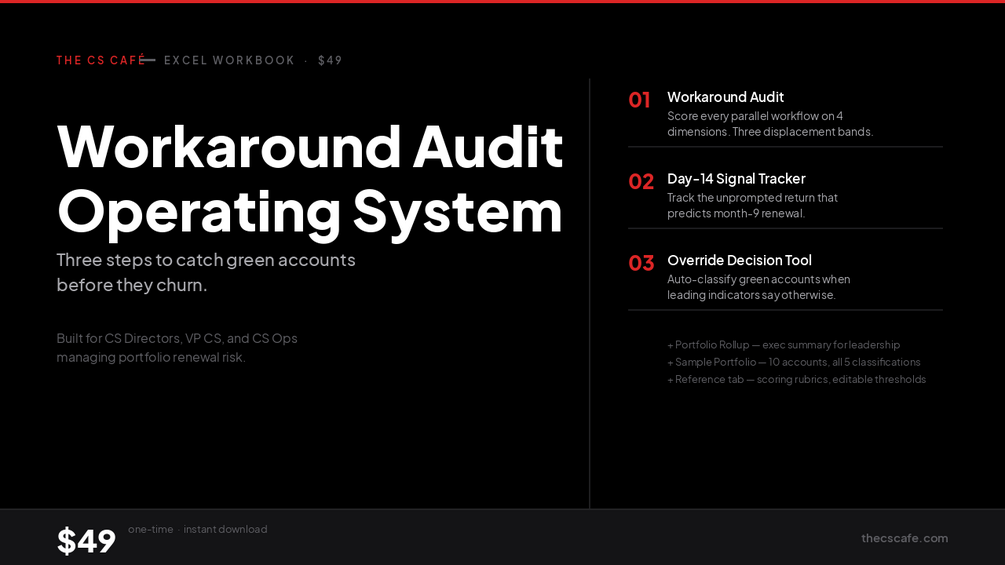Click the 'THE CS CAFÉ' brand text
This screenshot has height=565, width=1005.
[x=101, y=60]
